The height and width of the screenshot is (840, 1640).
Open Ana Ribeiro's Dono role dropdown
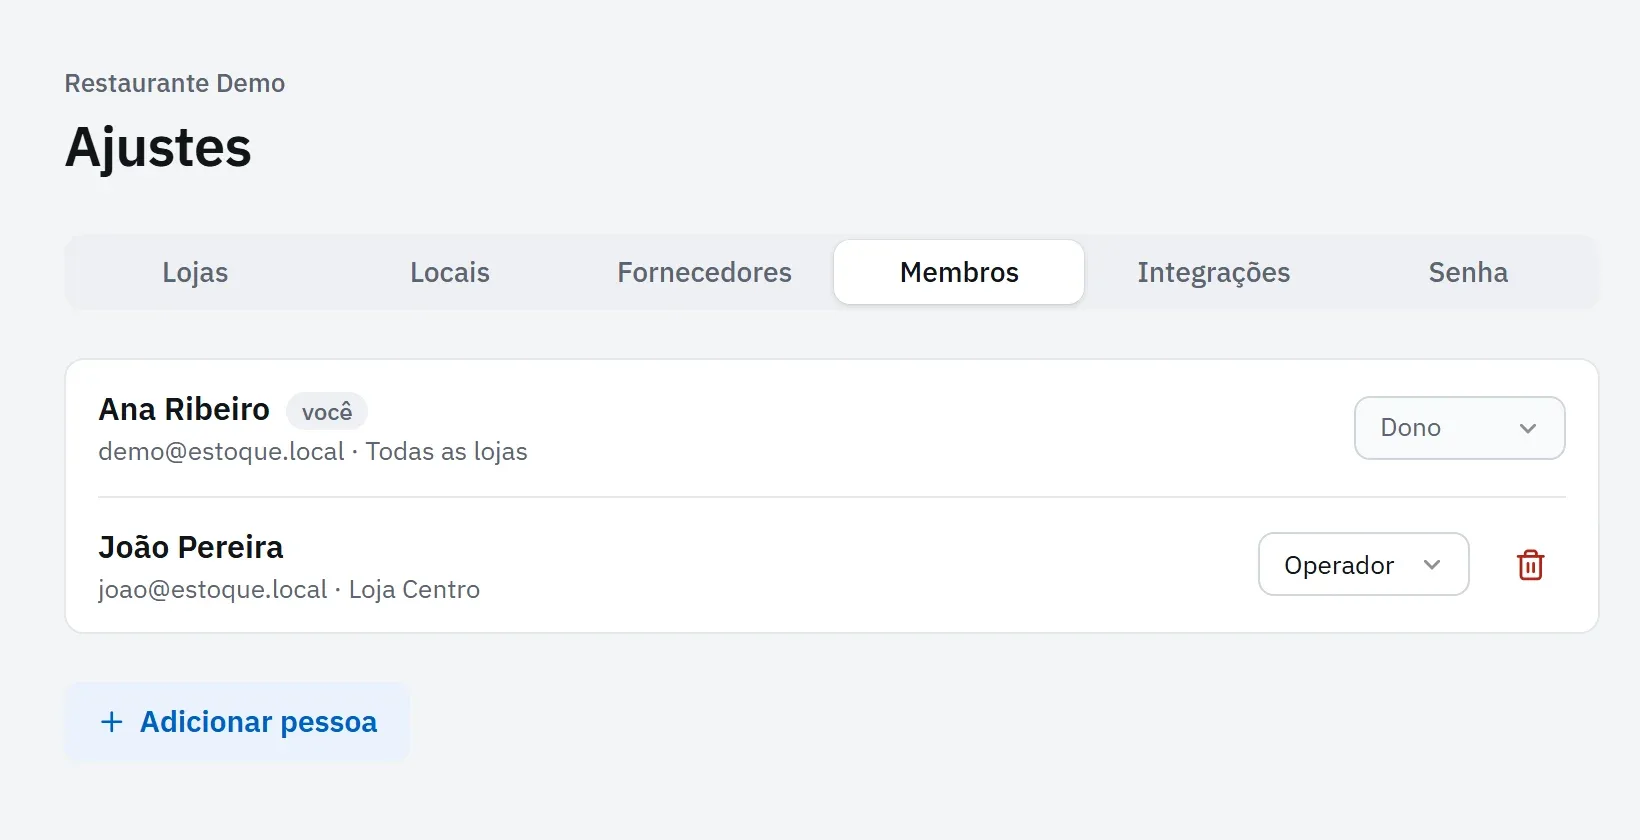(x=1459, y=428)
